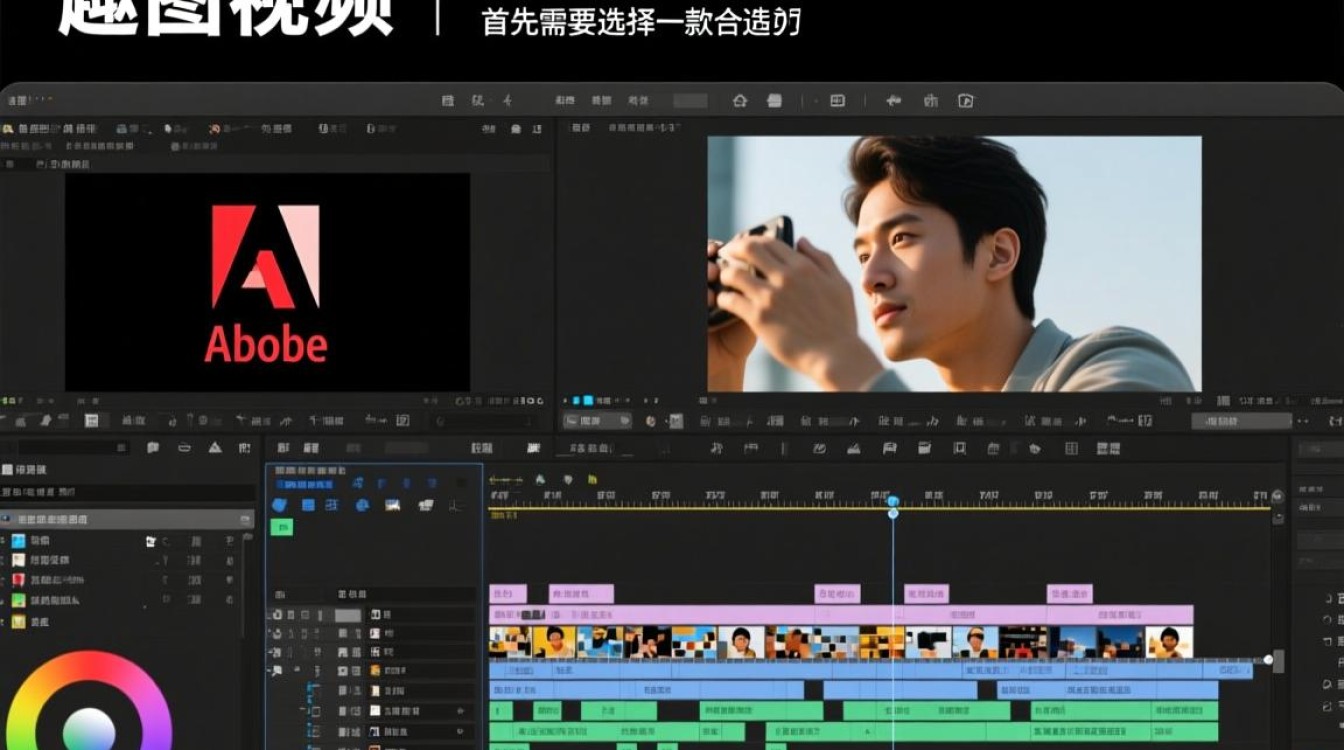Click the yellow marker icon above the timeline ruler
The width and height of the screenshot is (1344, 750).
[593, 480]
